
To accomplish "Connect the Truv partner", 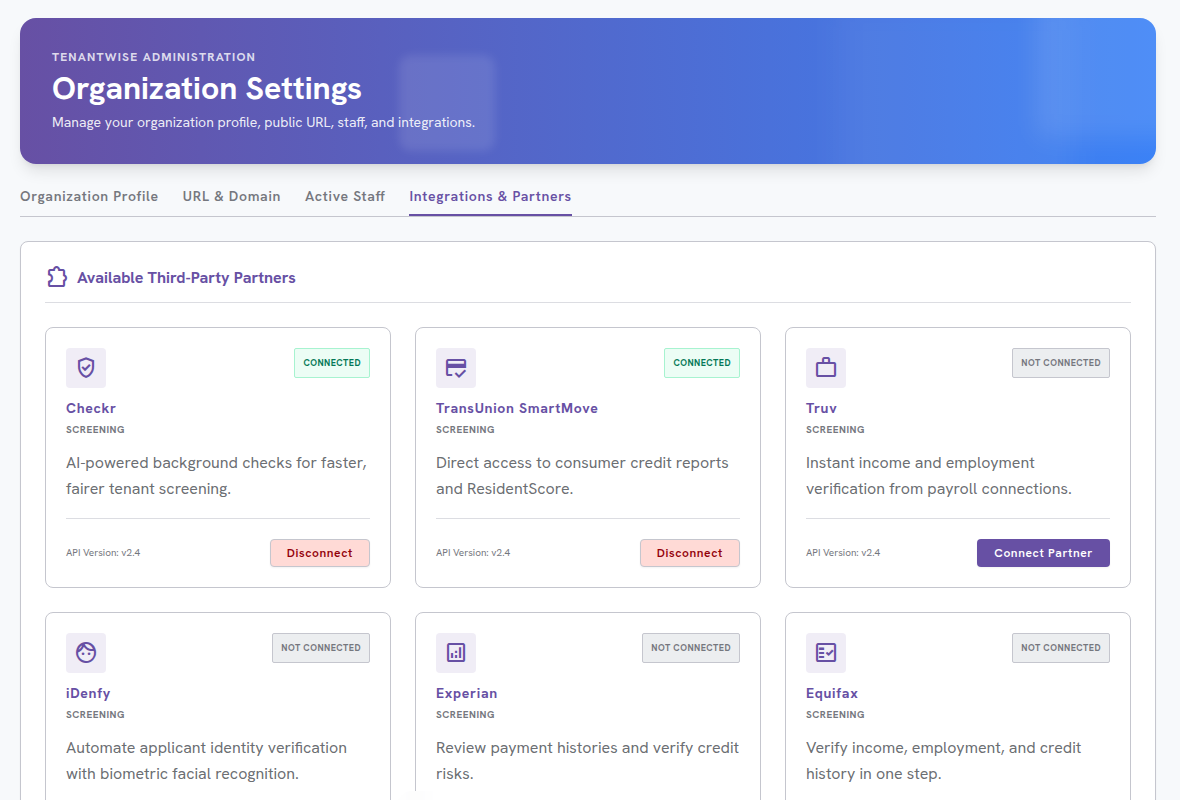I will click(x=1043, y=553).
